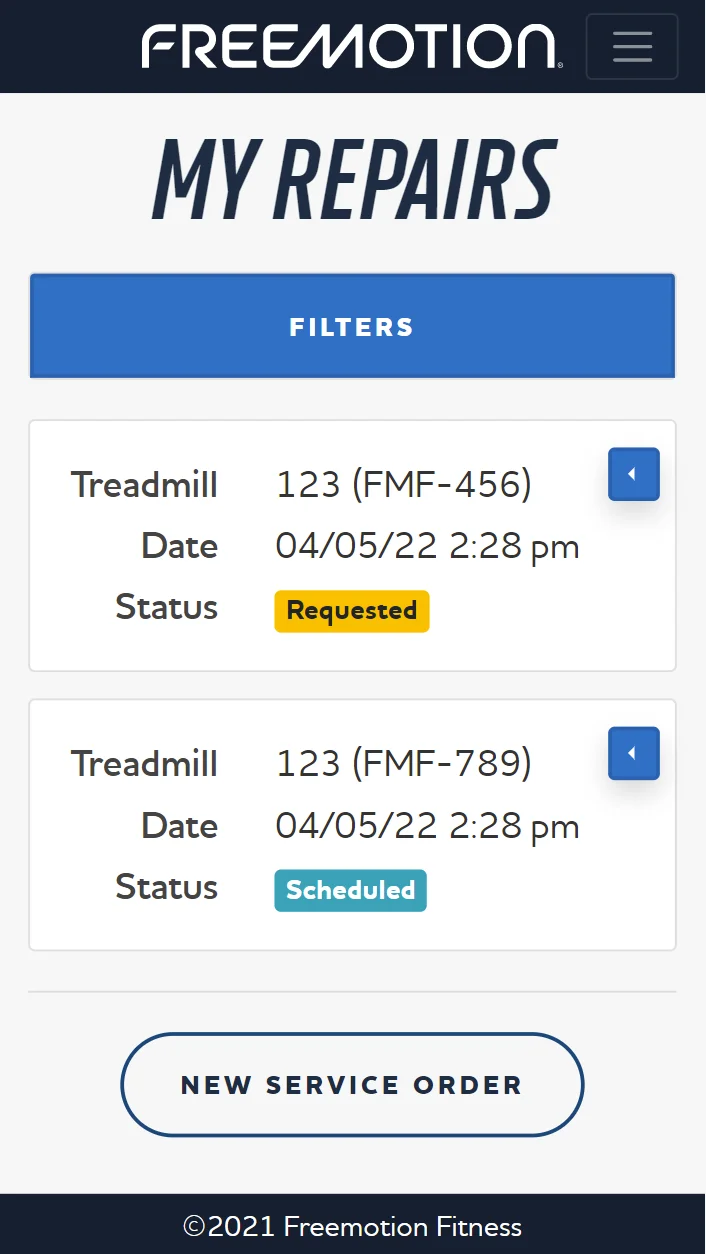Open the Filters panel
Screen dimensions: 706x1254
(x=352, y=326)
